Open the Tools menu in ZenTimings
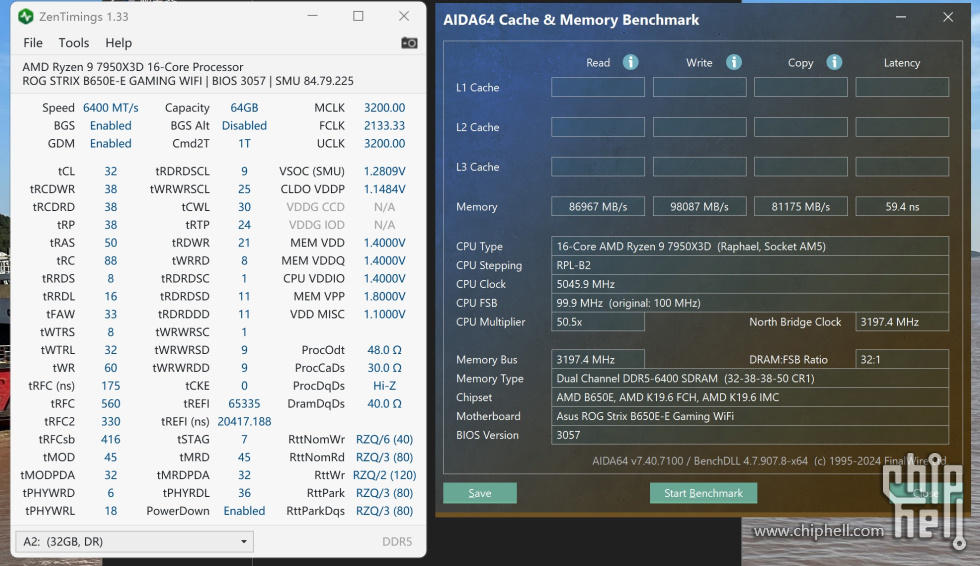This screenshot has height=566, width=980. (x=74, y=42)
